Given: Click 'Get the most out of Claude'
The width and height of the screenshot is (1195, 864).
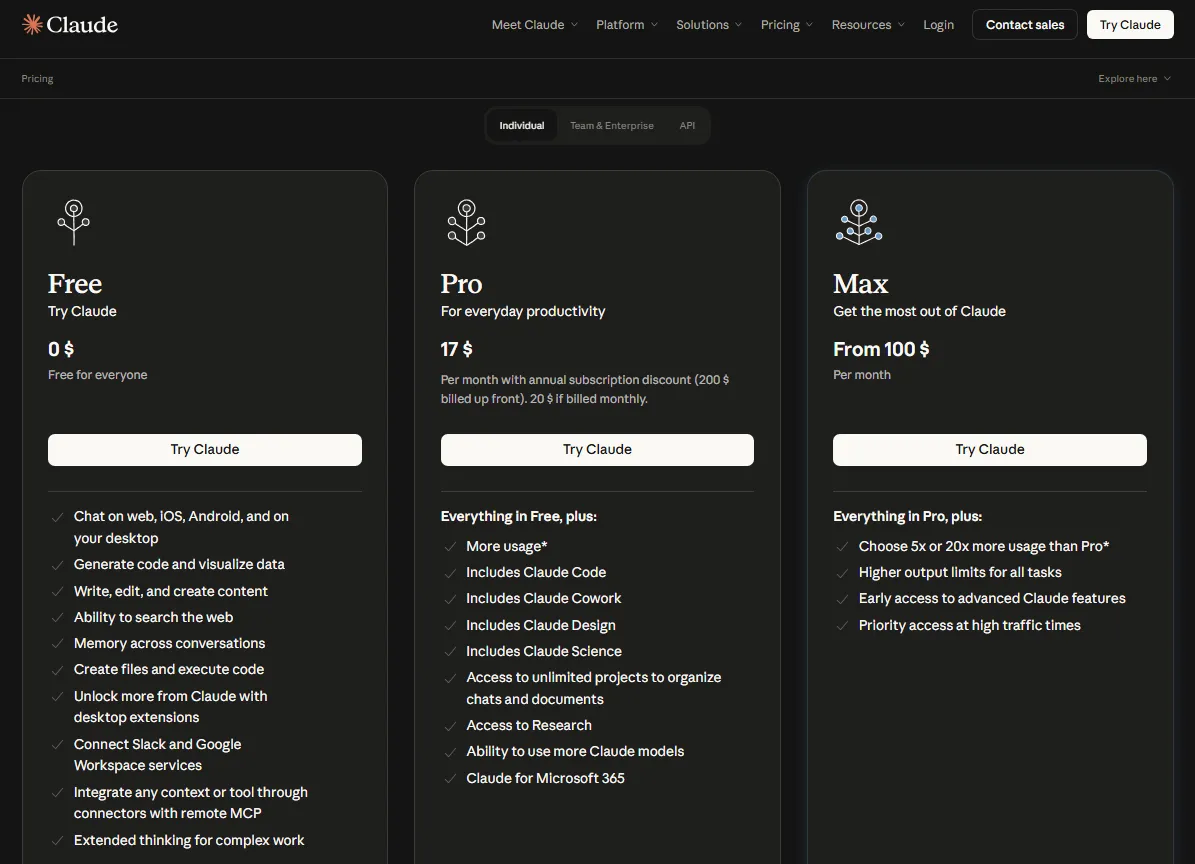Looking at the screenshot, I should coord(919,311).
